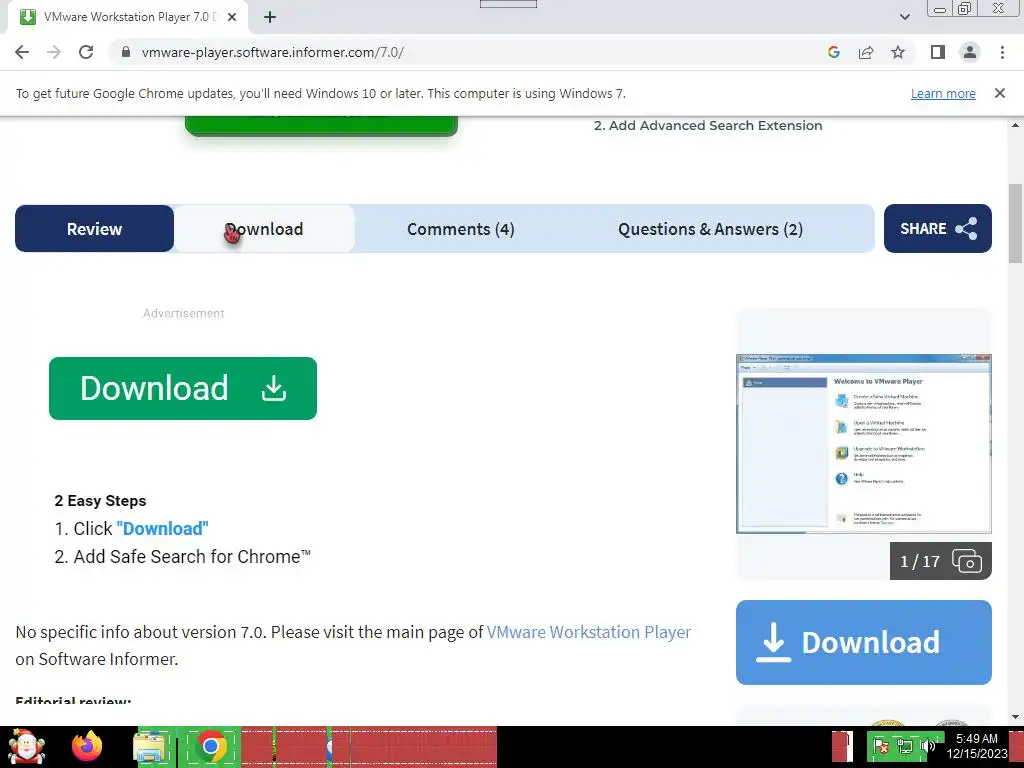Close the VMware Workstation Player tab
Viewport: 1024px width, 768px height.
[x=232, y=17]
